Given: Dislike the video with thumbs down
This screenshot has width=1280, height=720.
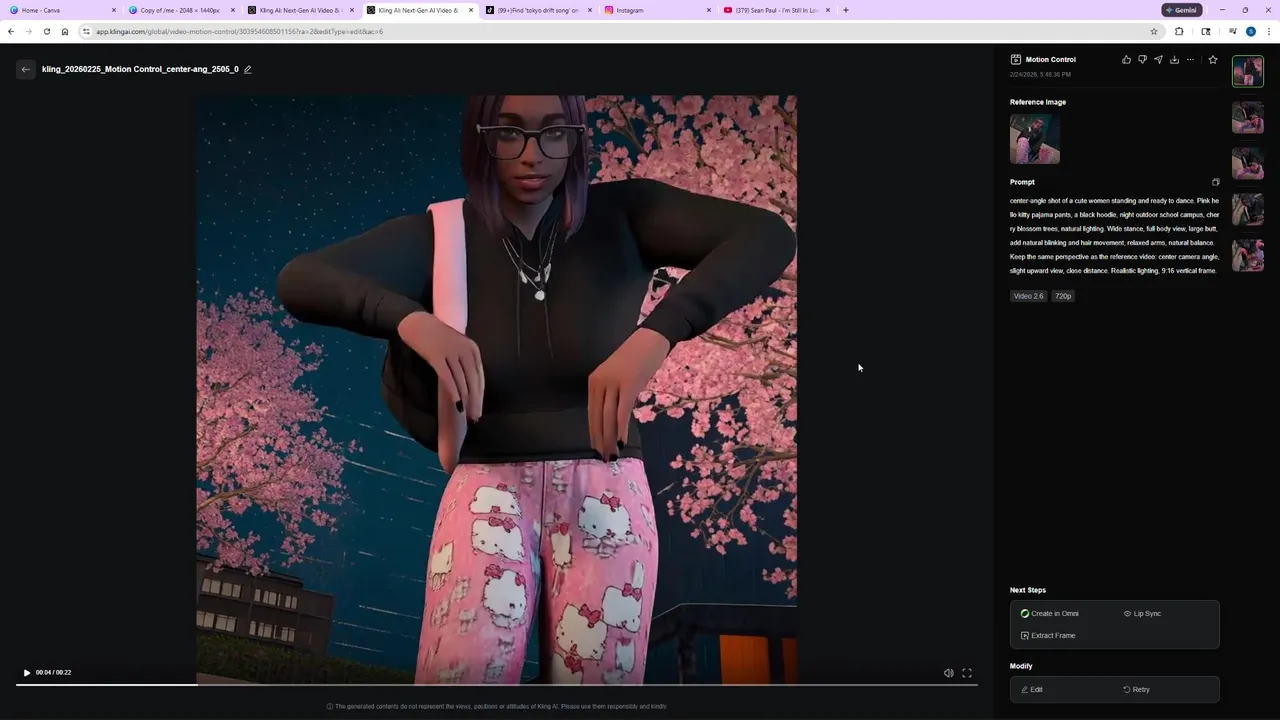Looking at the screenshot, I should [1142, 60].
